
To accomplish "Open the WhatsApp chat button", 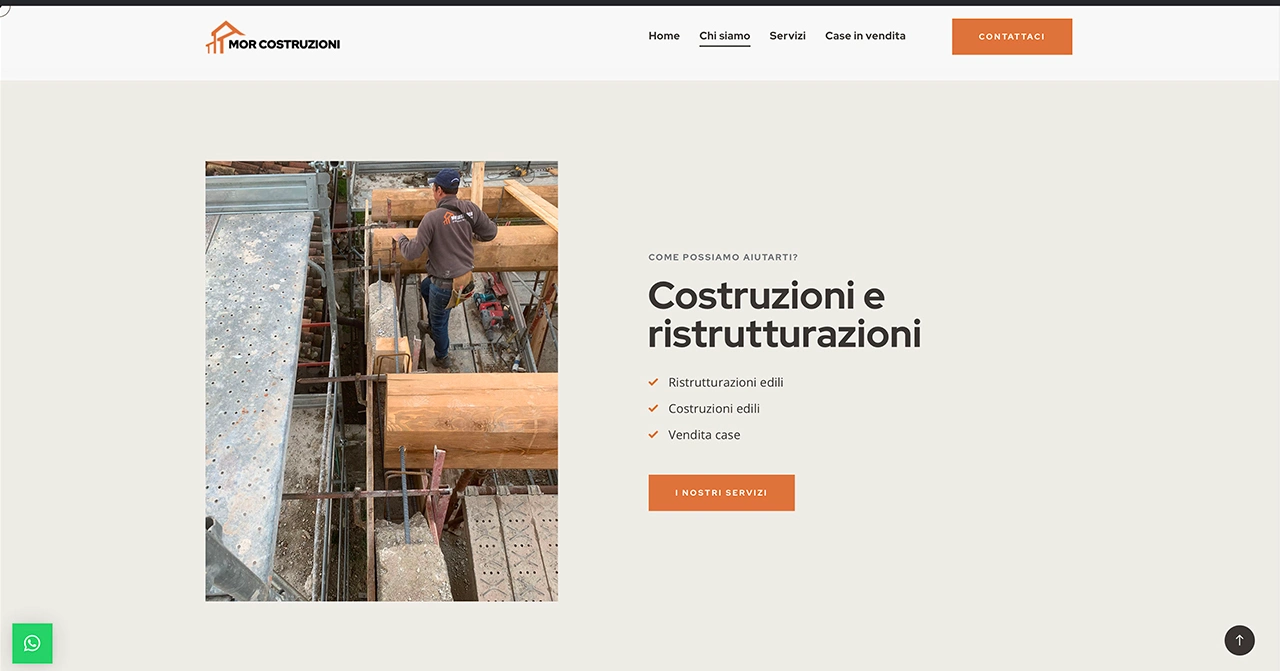I will point(32,643).
